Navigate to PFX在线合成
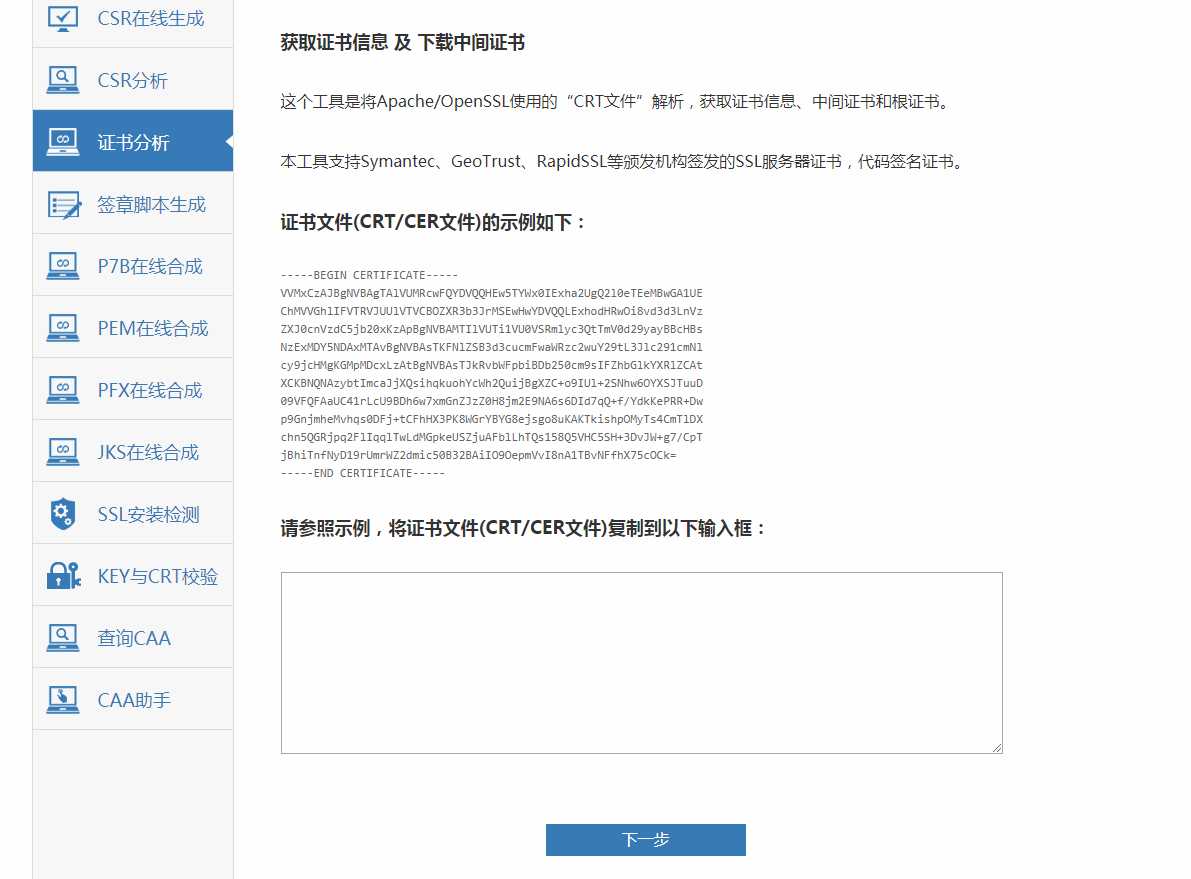 tap(133, 390)
